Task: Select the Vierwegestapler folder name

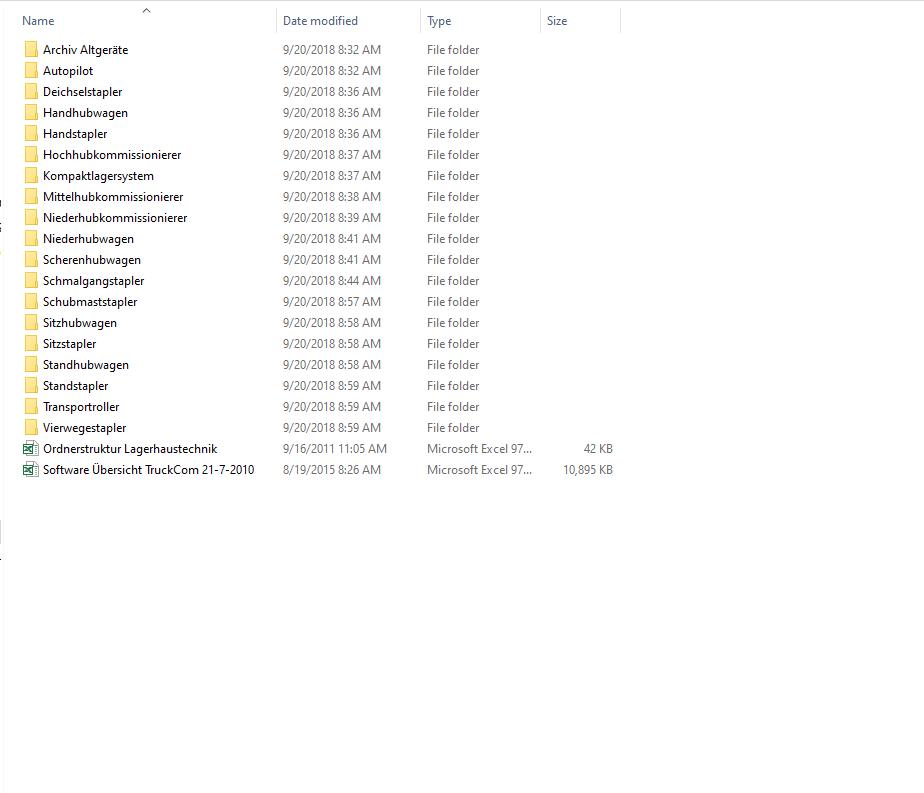Action: point(85,428)
